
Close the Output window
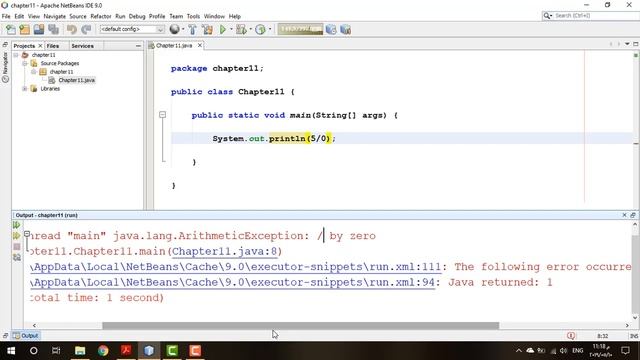pos(624,215)
